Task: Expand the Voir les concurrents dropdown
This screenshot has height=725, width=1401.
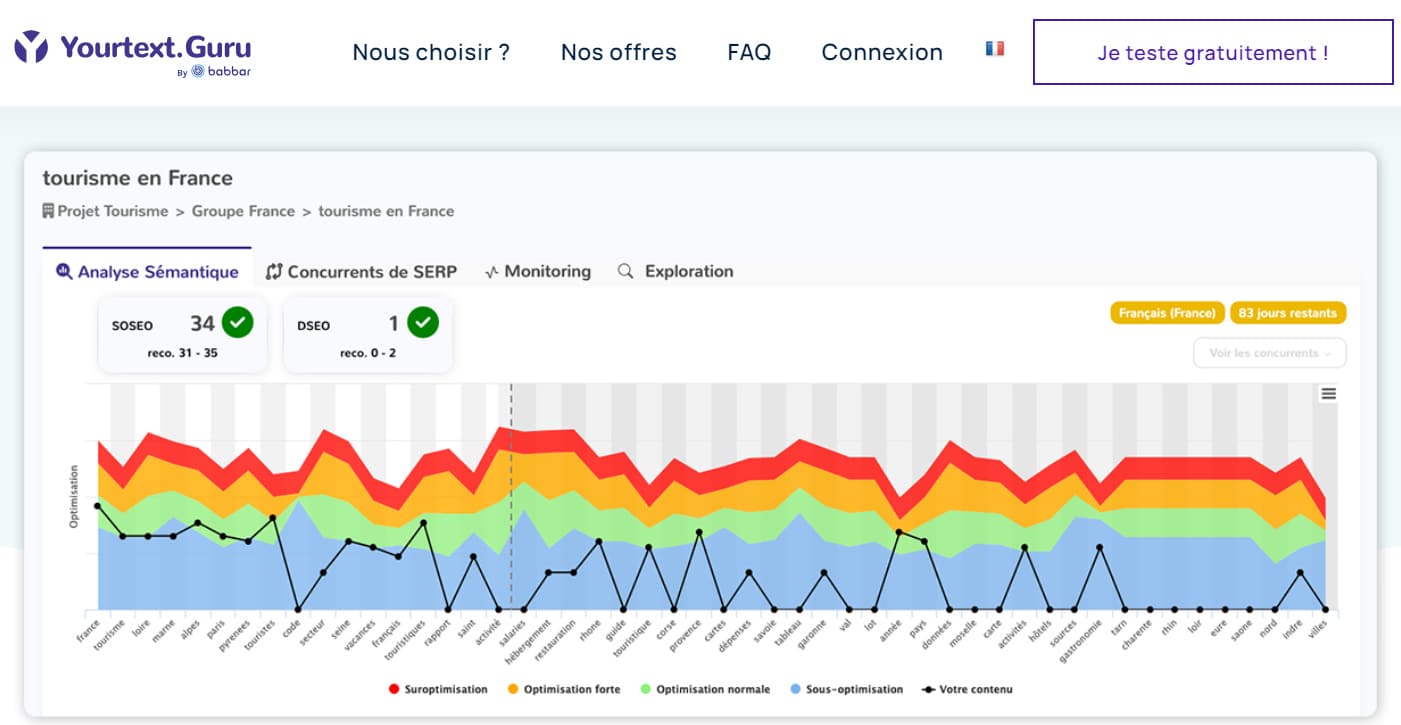Action: point(1270,353)
